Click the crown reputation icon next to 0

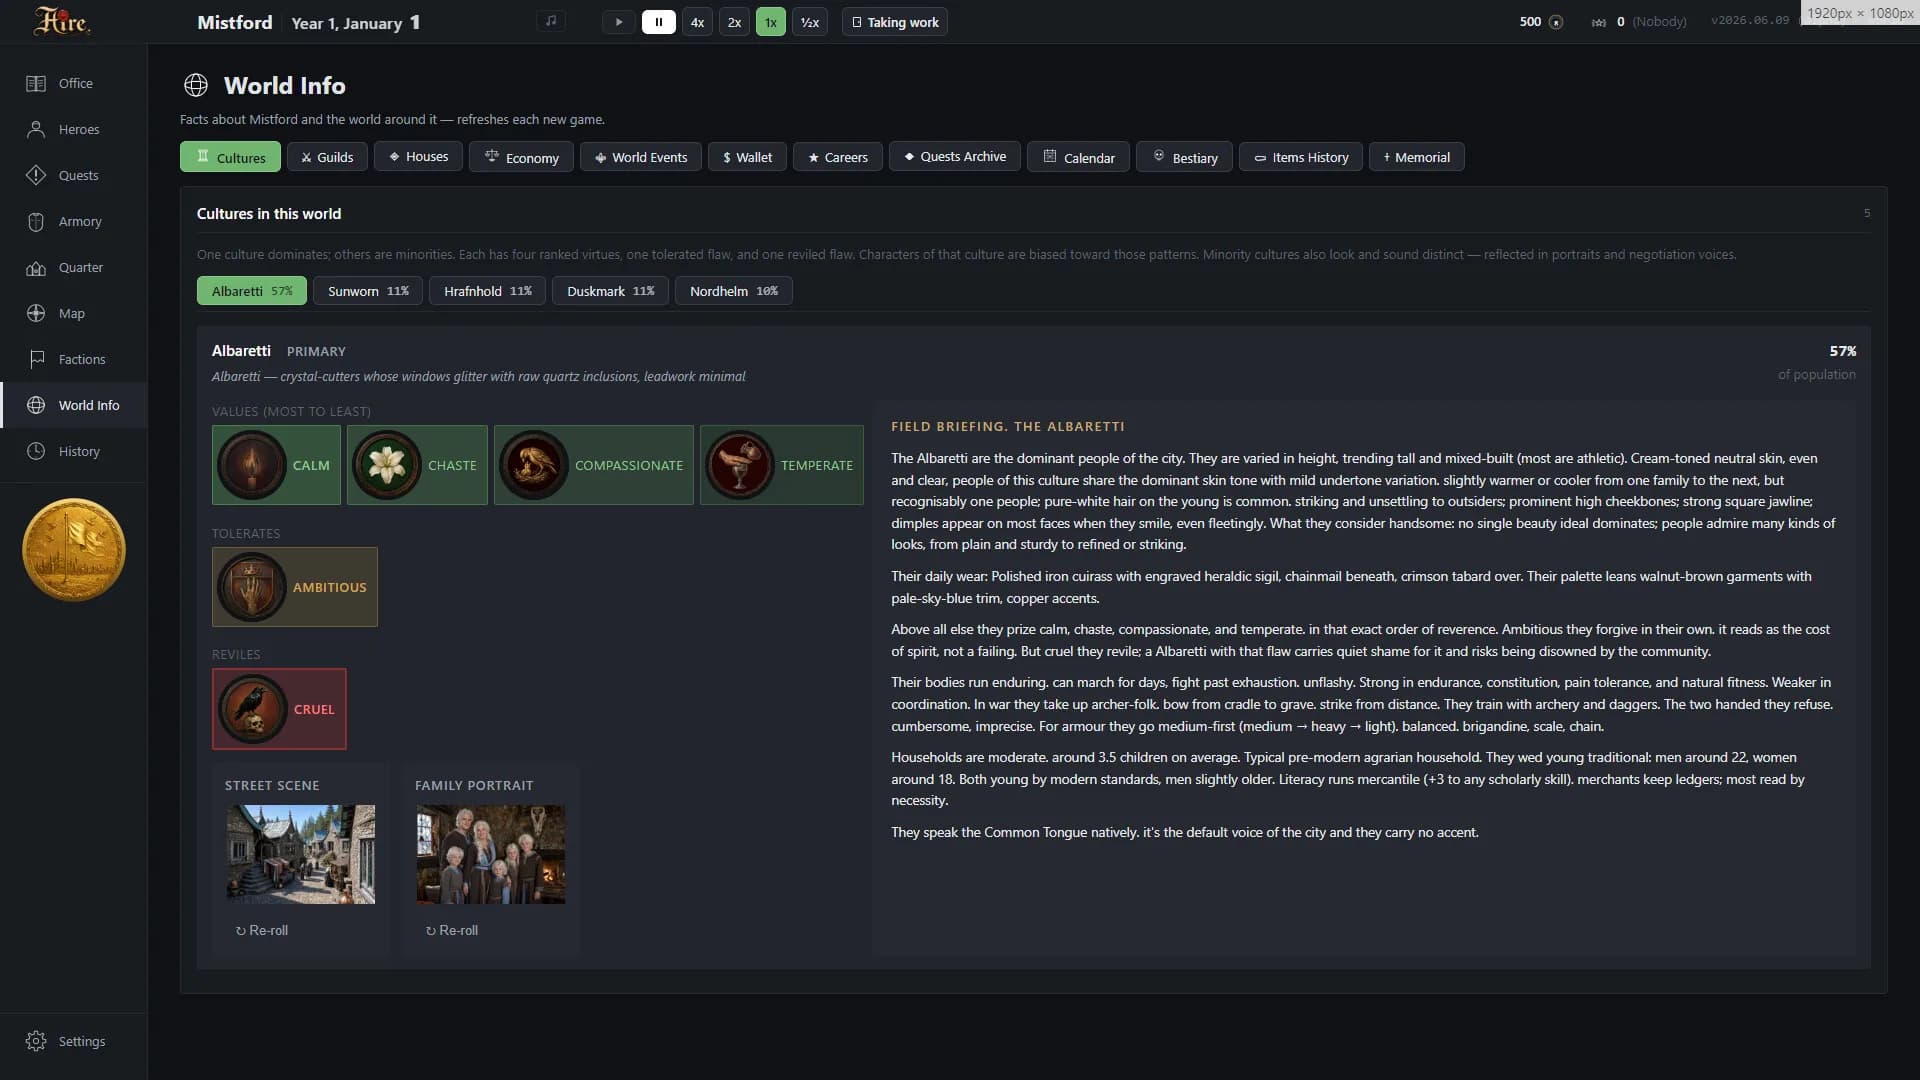pos(1599,22)
